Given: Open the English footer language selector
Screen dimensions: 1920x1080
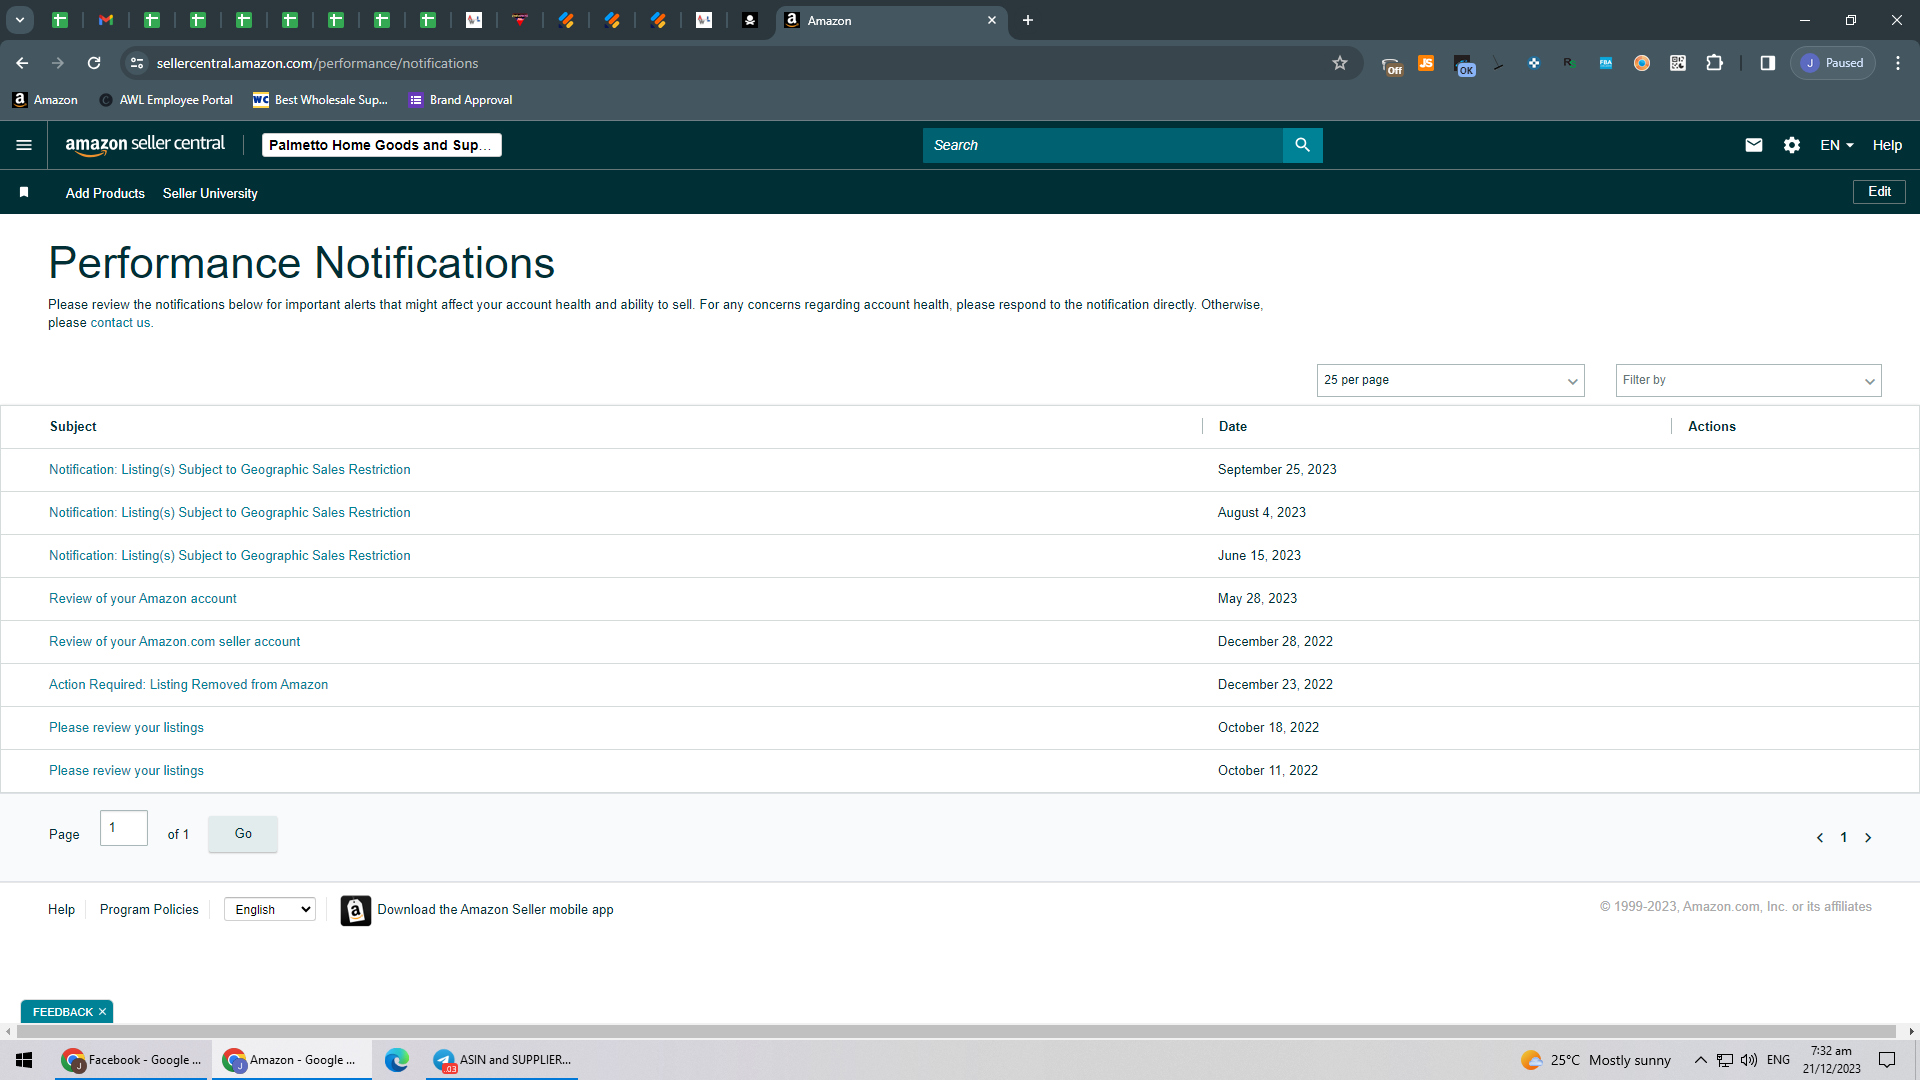Looking at the screenshot, I should tap(270, 909).
